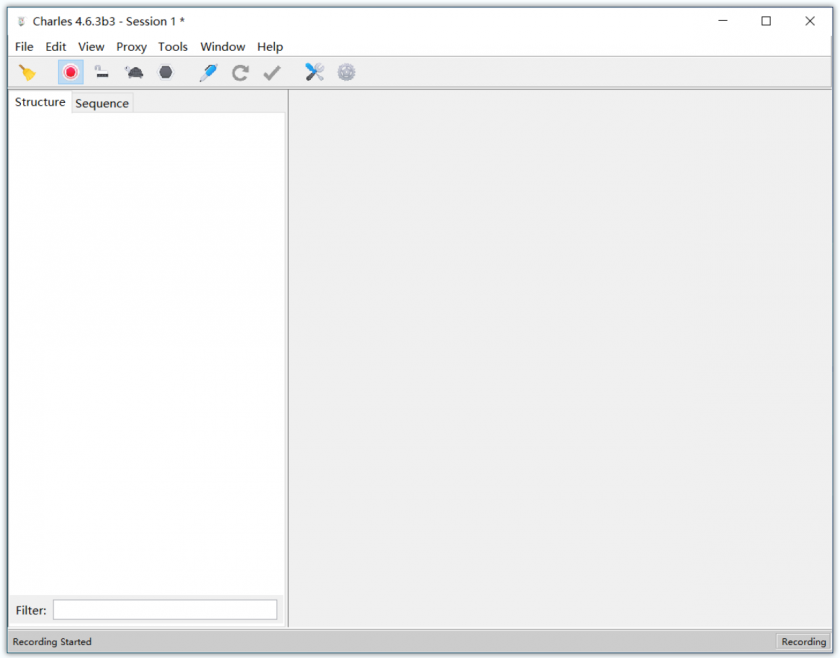Viewport: 840px width, 658px height.
Task: Clear the current session with the broom icon
Action: (x=27, y=72)
